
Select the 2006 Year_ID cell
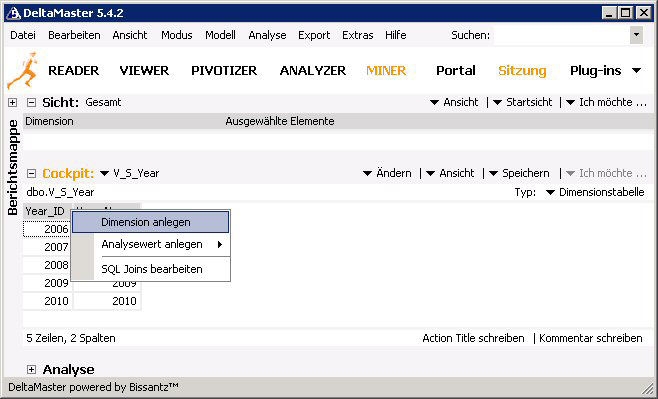(x=47, y=229)
